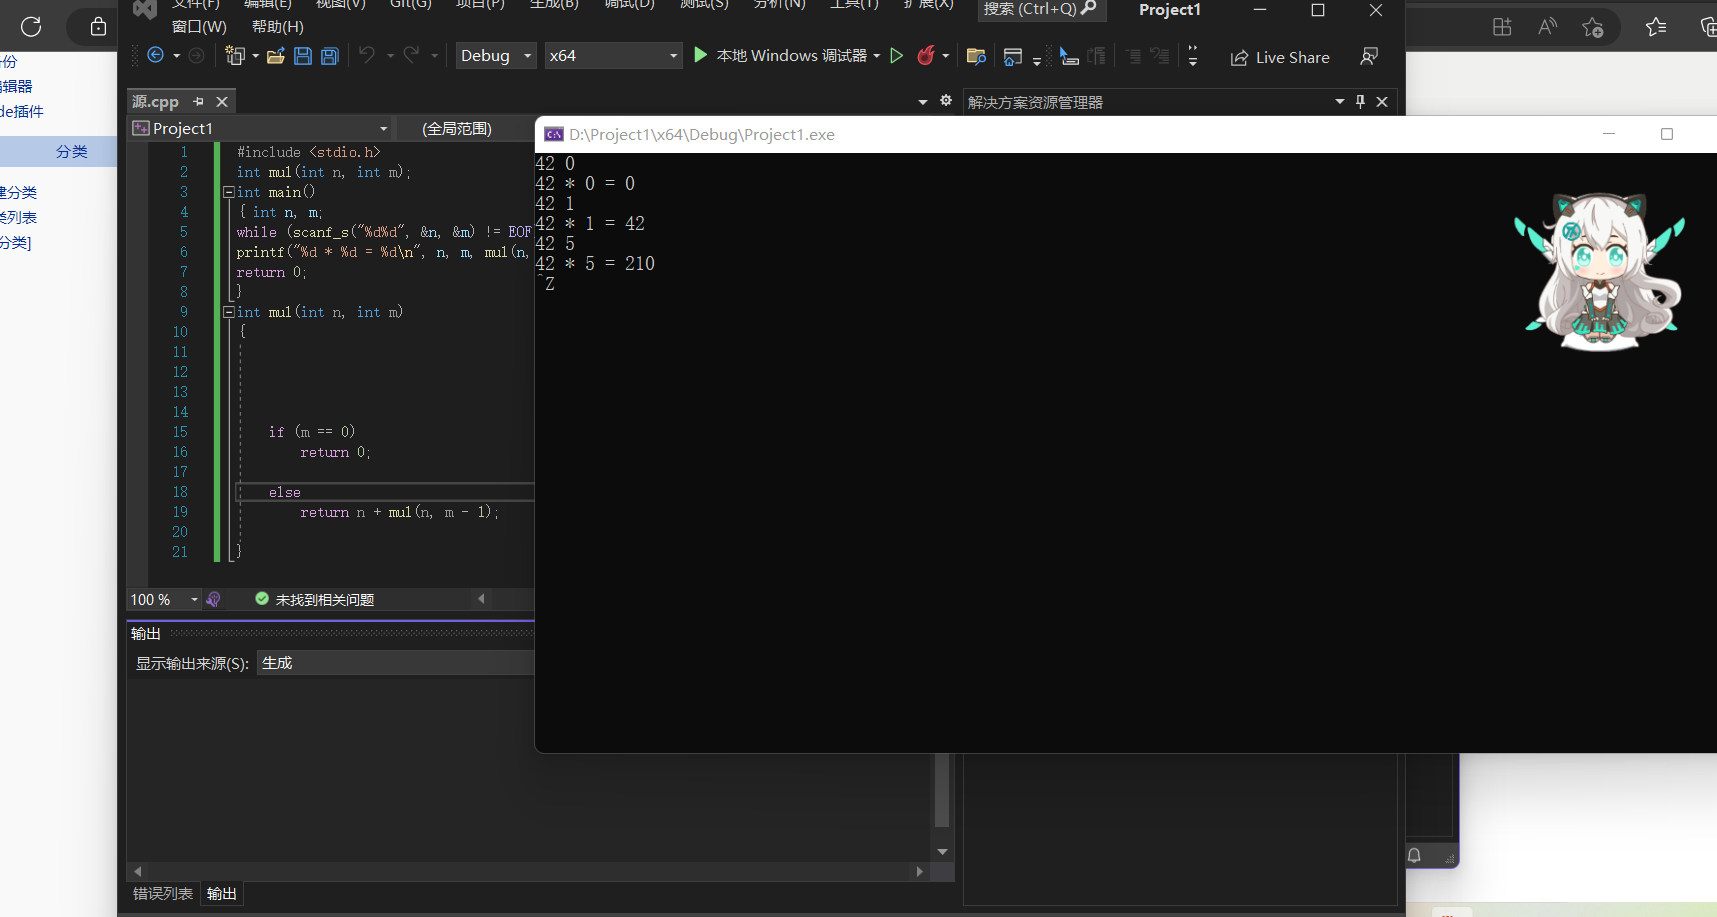Open the (全局范围) scope dropdown
The image size is (1717, 917).
pos(466,128)
